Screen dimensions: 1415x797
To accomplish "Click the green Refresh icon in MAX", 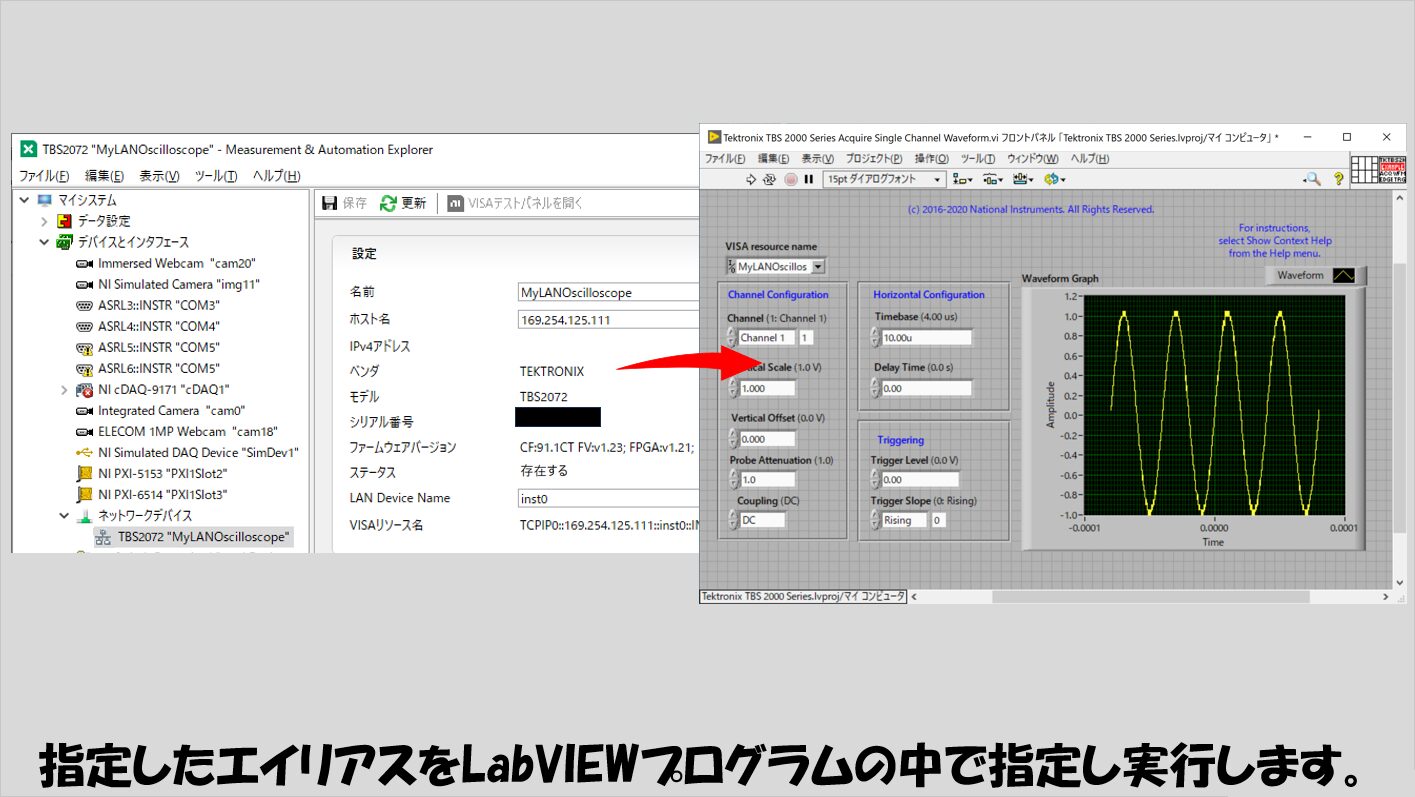I will click(388, 203).
